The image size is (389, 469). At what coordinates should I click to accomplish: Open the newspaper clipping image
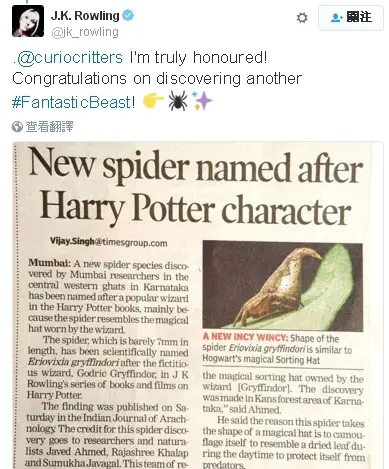point(198,305)
